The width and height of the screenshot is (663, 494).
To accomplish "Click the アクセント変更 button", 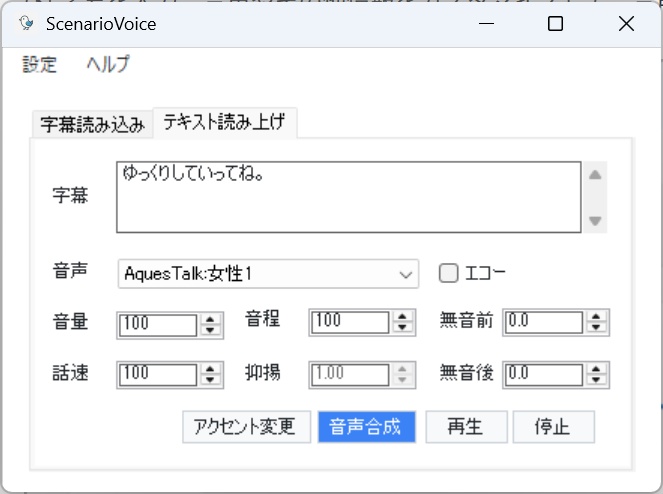I will (x=247, y=427).
